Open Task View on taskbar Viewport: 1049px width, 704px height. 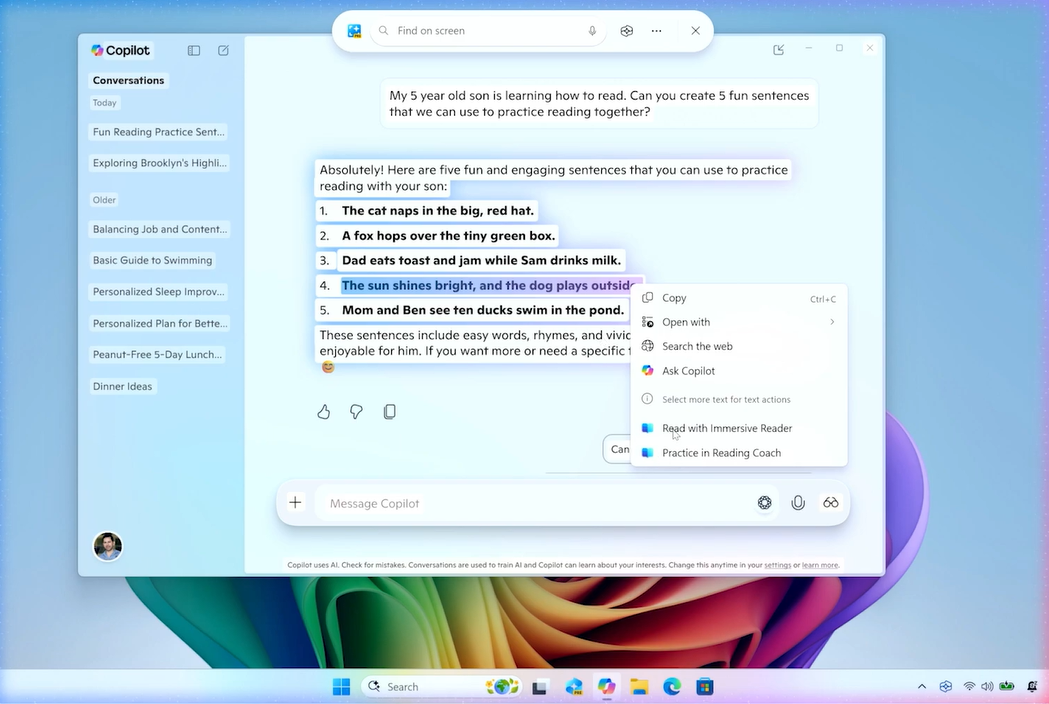(x=540, y=687)
